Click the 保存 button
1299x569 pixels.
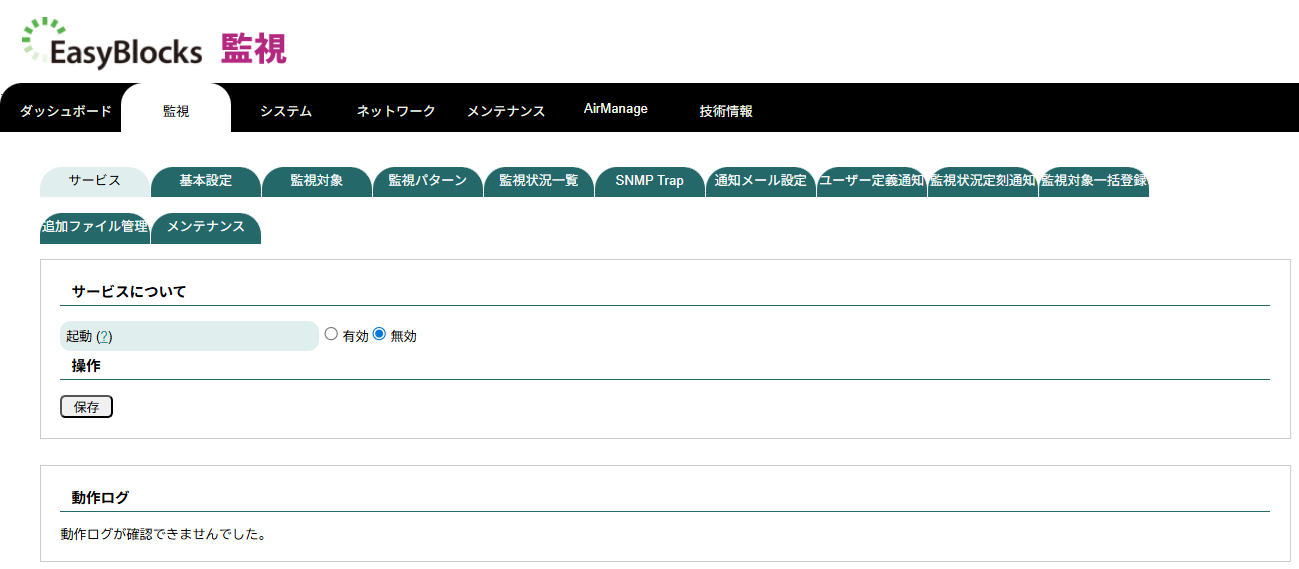coord(86,407)
